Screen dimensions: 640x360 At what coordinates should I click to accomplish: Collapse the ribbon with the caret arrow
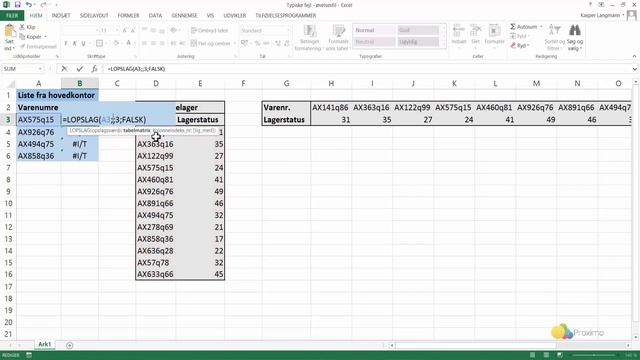point(634,56)
